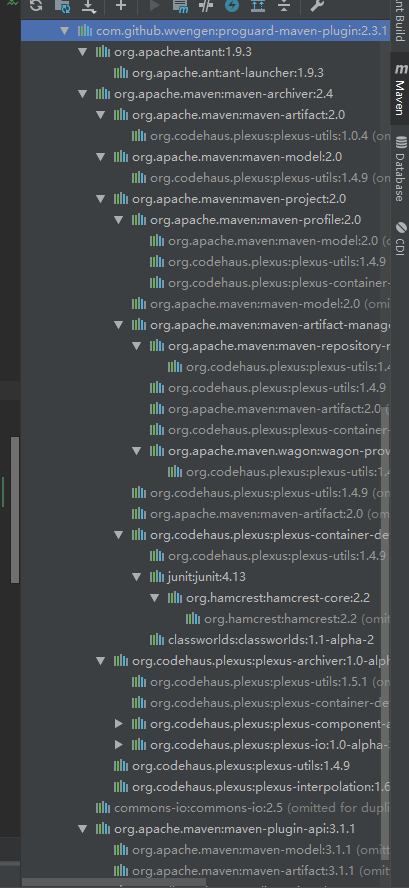
Task: Collapse all nodes with the Collapse All icon
Action: 284,6
